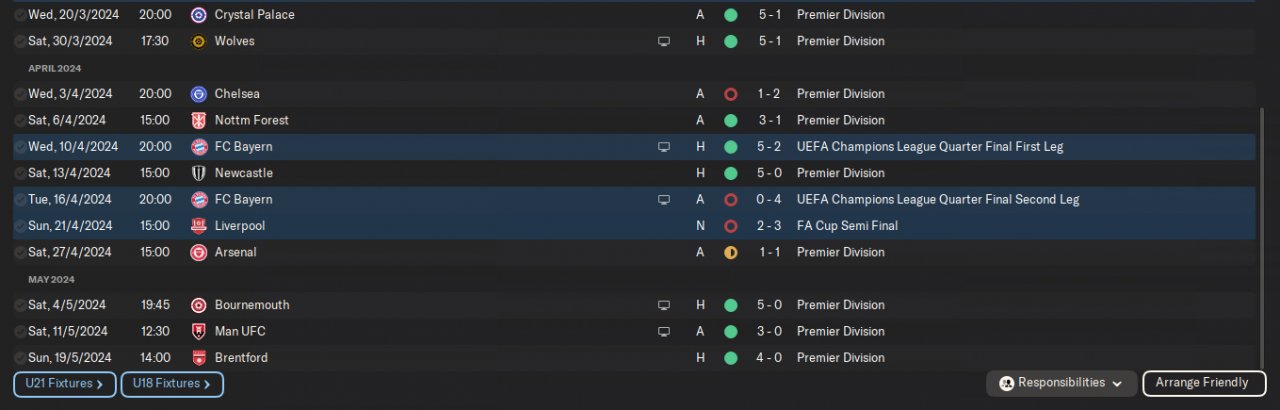Screen dimensions: 1280x410
Task: Toggle the checkmark beside Sat, 30/3/2024 fixture
Action: click(21, 41)
